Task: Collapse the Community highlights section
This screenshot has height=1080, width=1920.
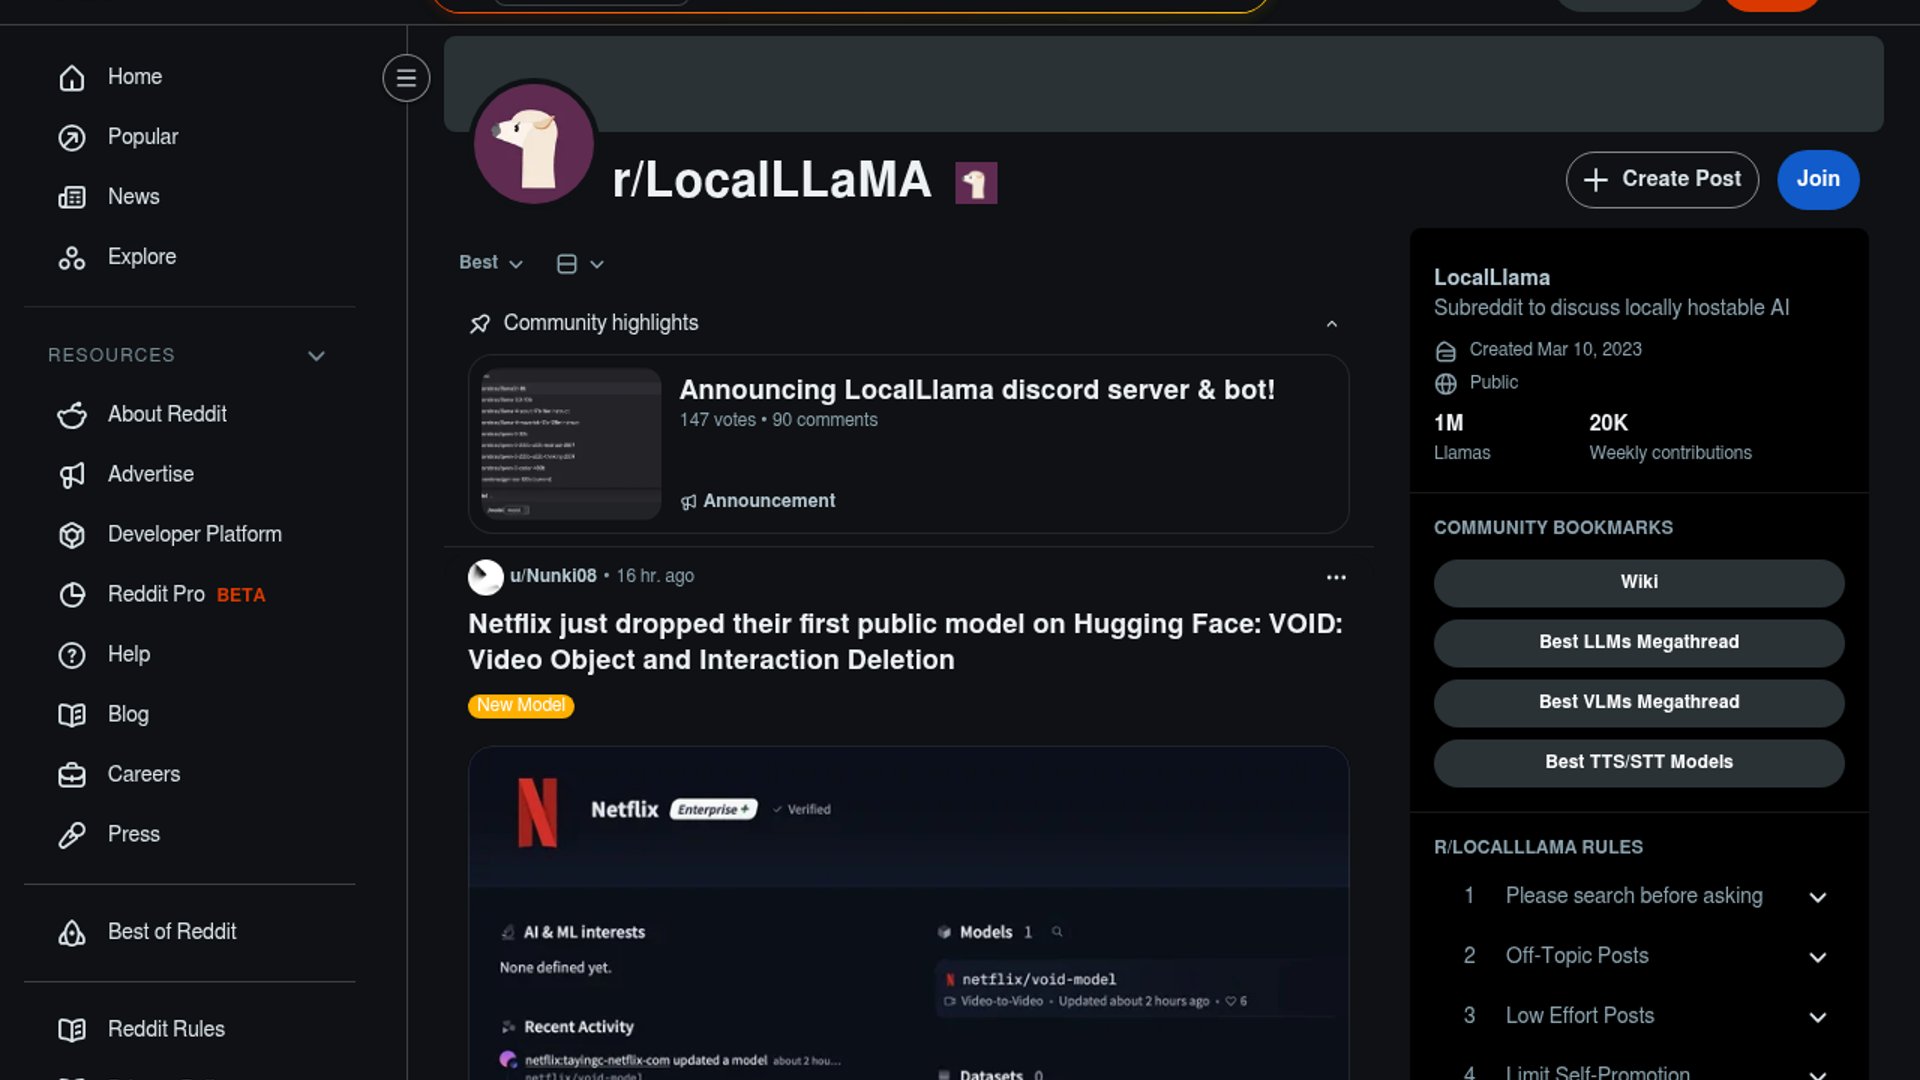Action: (x=1331, y=324)
